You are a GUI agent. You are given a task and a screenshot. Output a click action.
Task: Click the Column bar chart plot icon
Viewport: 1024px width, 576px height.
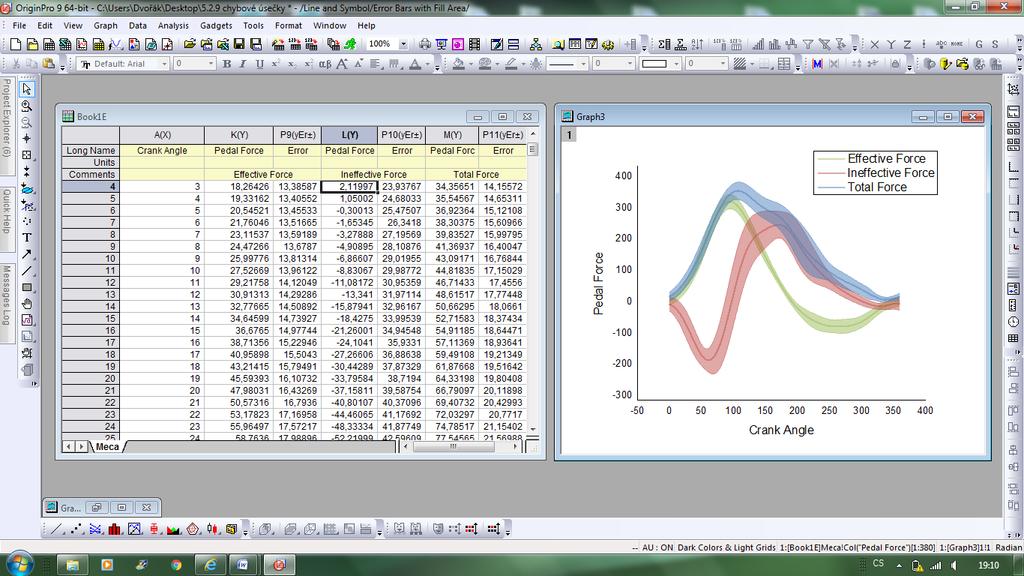coord(115,529)
